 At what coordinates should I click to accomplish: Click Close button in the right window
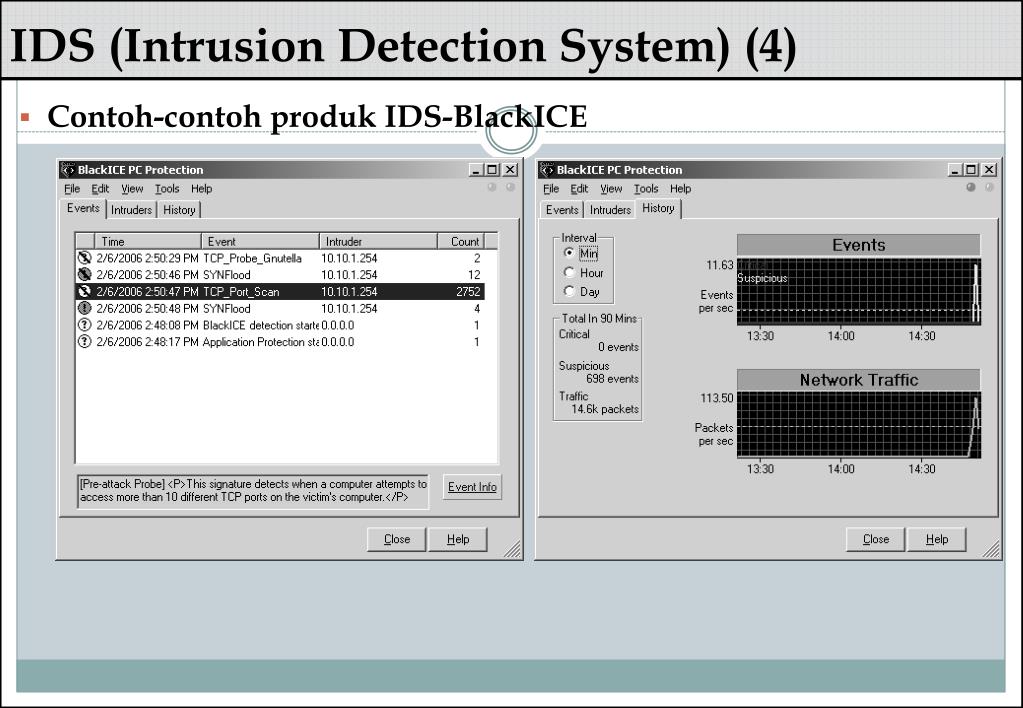click(876, 539)
